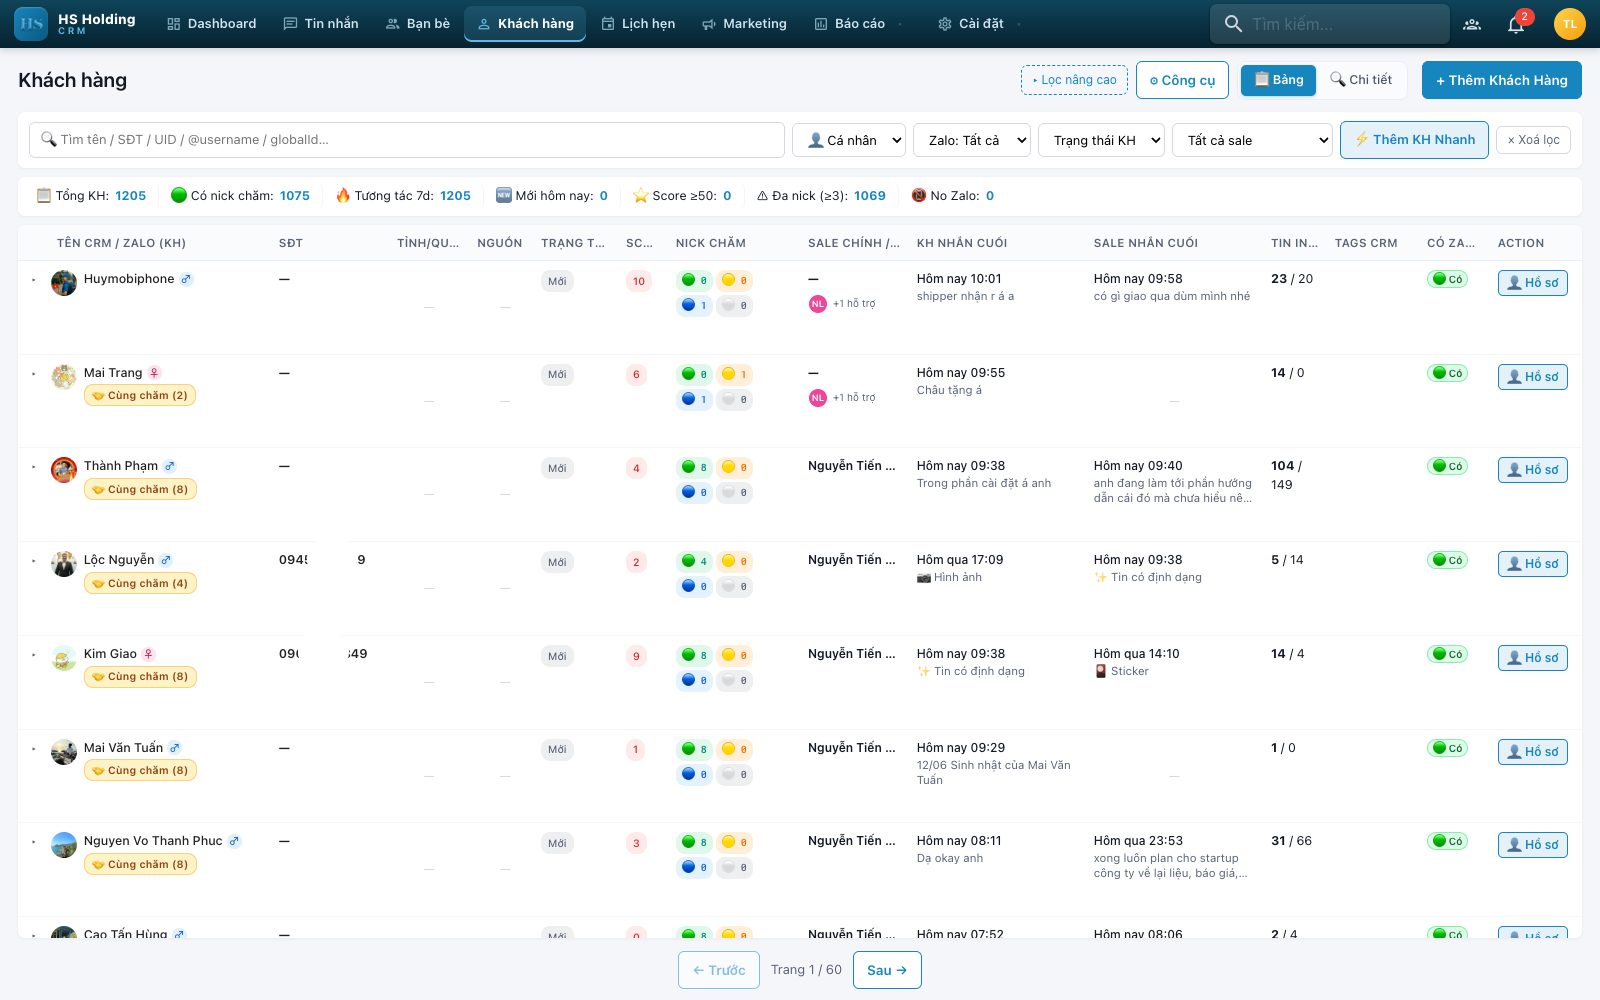The image size is (1600, 1000).
Task: Click the green nick counter for Lộc Nguyễn
Action: [x=695, y=561]
